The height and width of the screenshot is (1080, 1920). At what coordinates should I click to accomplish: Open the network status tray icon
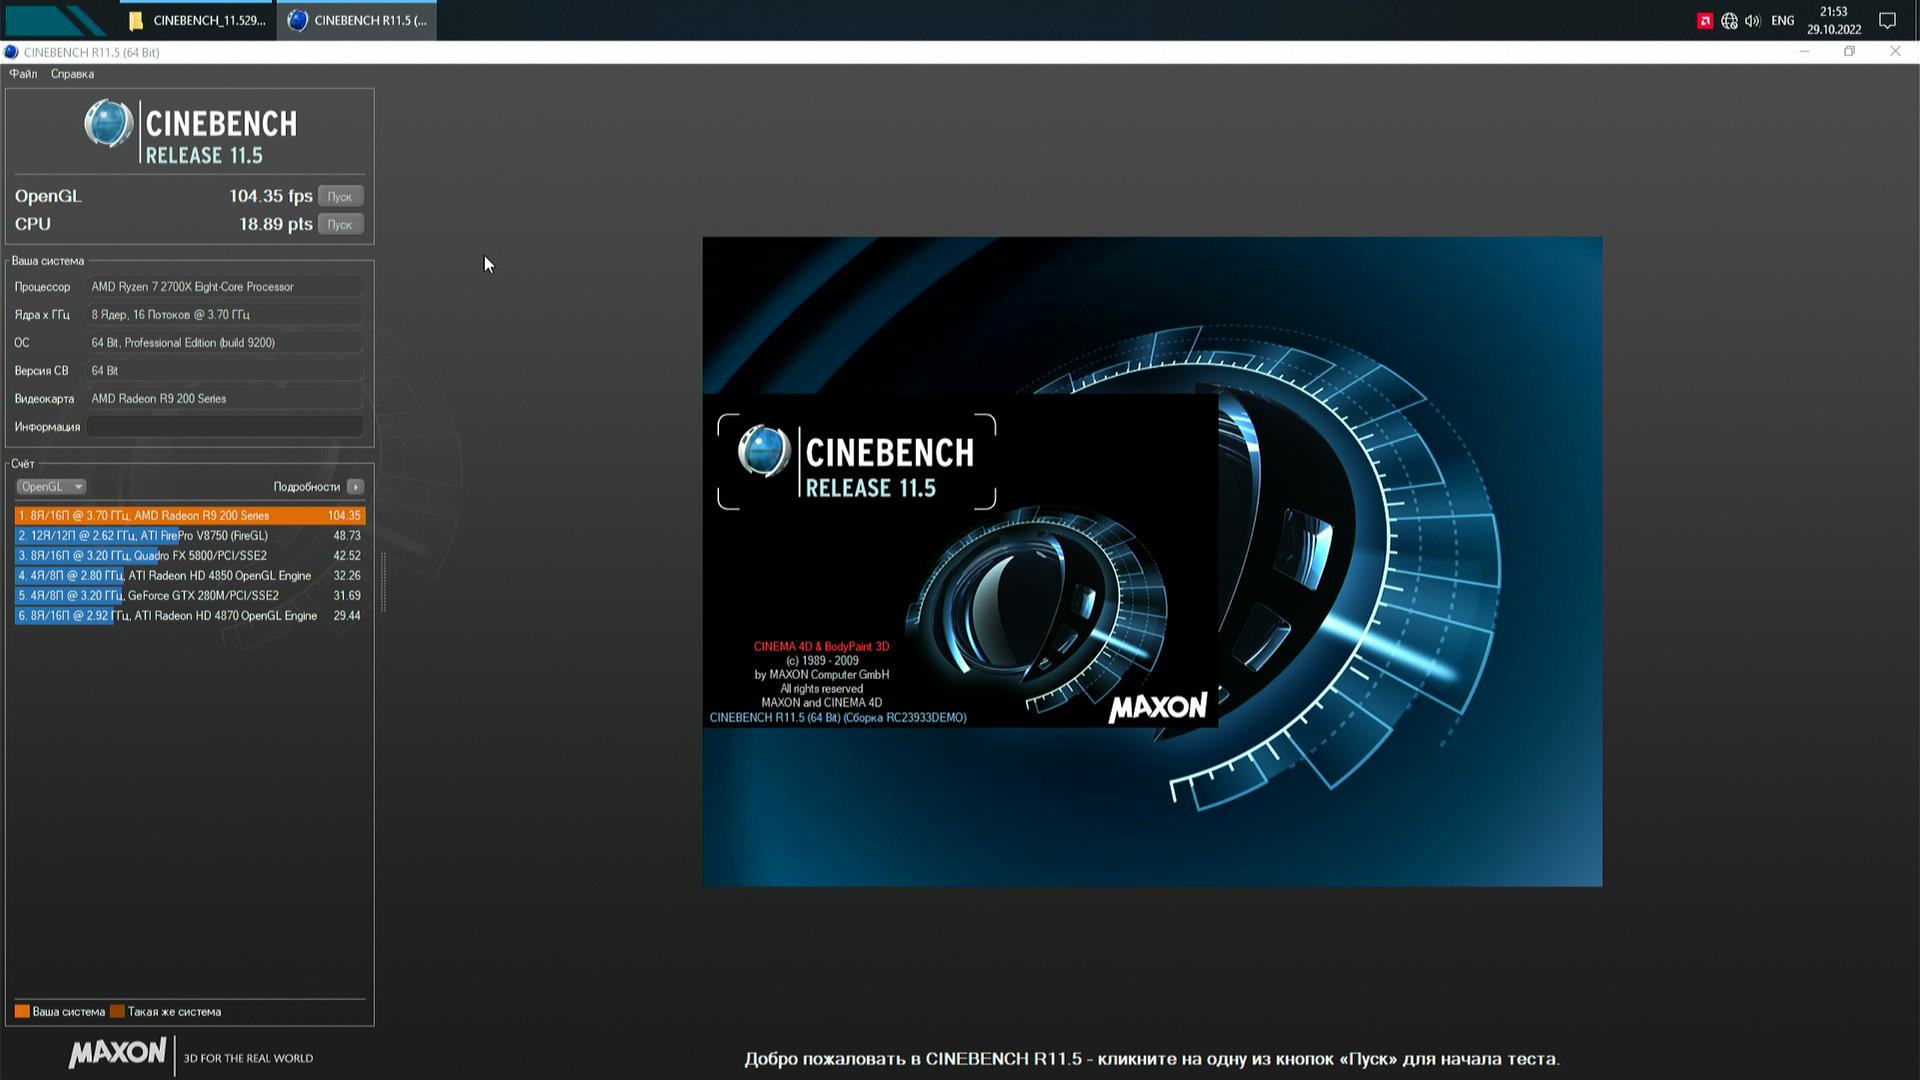(1729, 21)
